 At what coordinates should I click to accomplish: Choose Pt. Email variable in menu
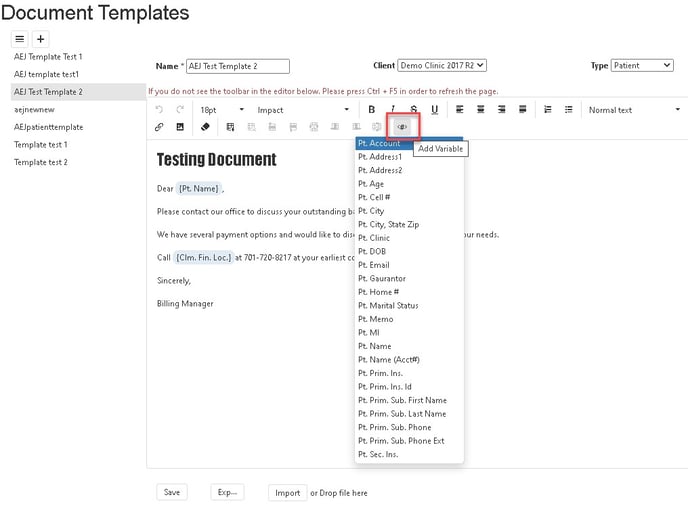373,265
